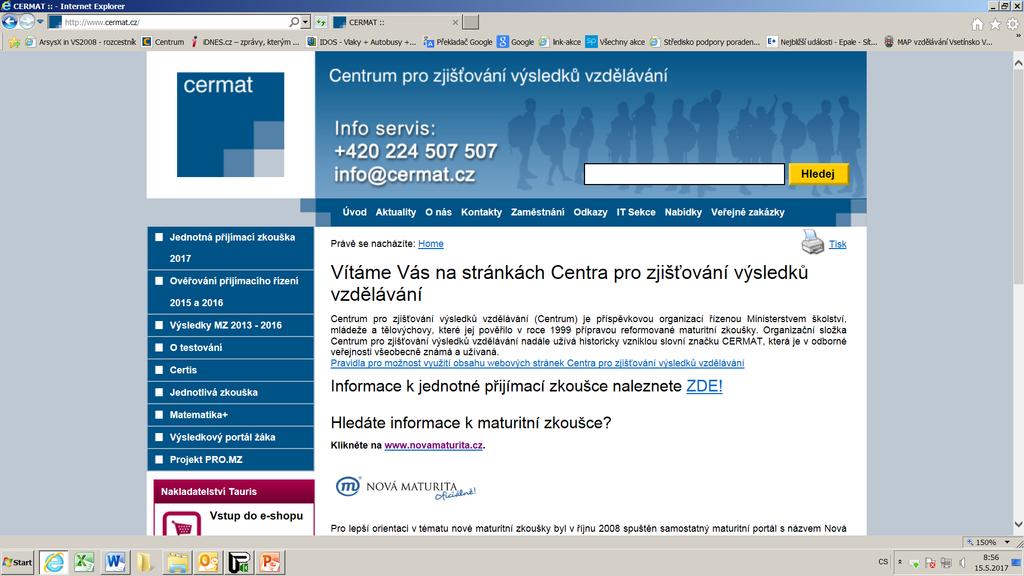Refresh the page with the green arrows icon

click(321, 22)
